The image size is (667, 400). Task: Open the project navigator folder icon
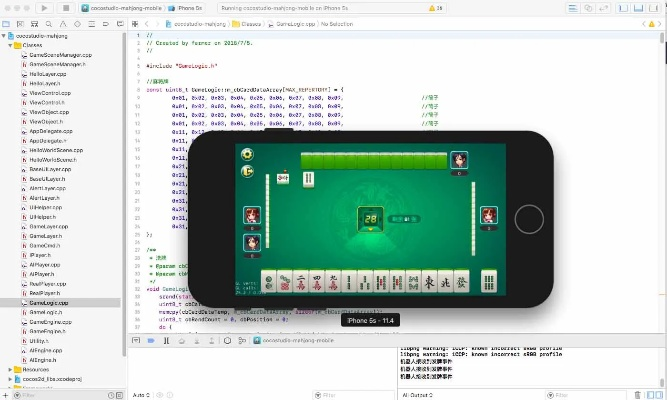tap(6, 23)
